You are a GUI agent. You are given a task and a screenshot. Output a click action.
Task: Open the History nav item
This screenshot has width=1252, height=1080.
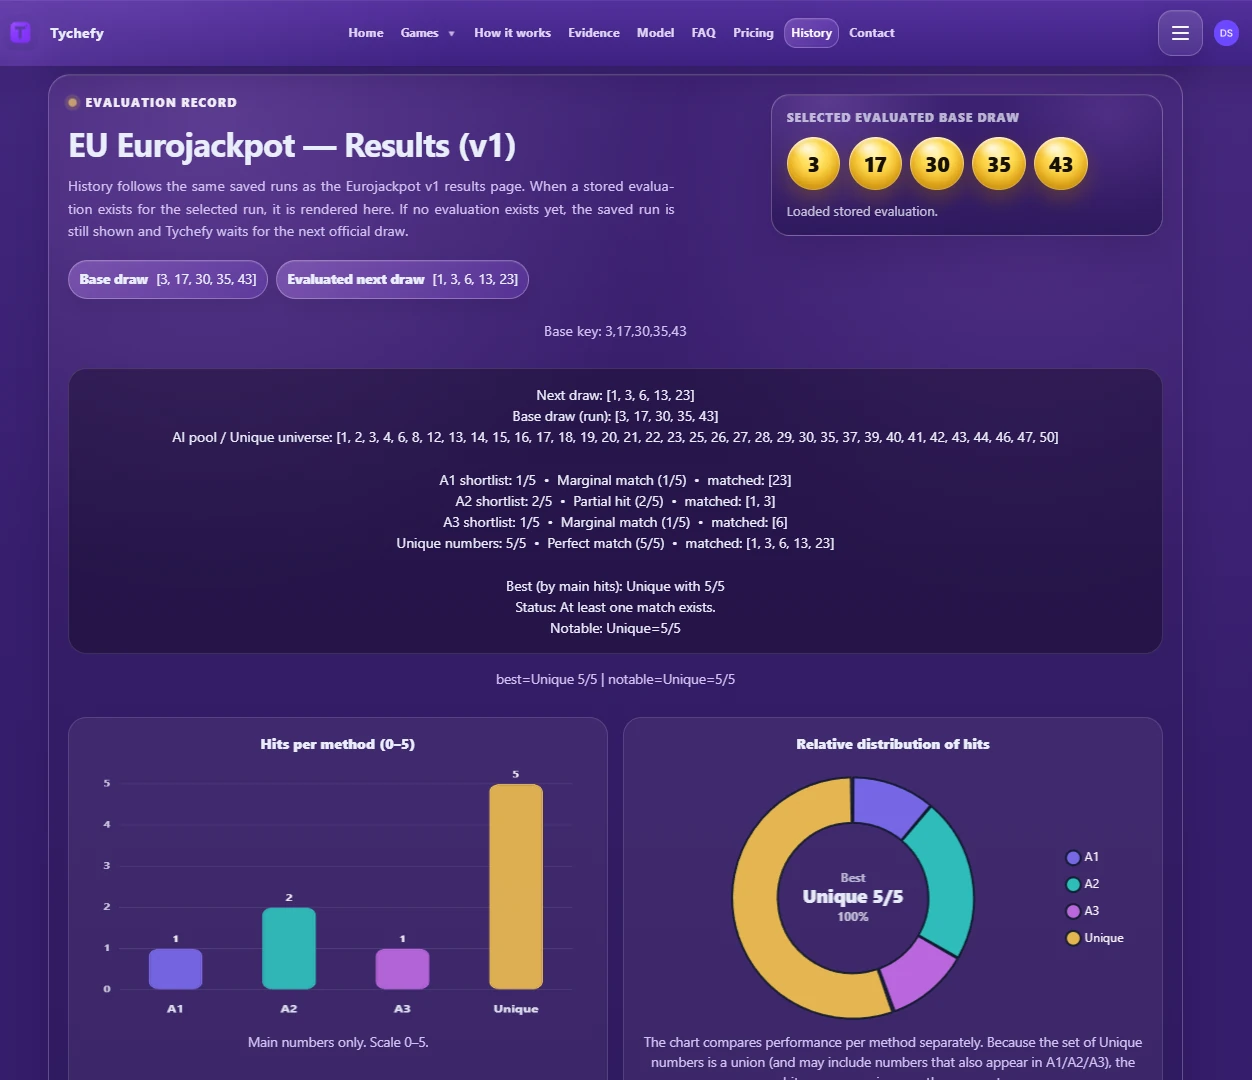pyautogui.click(x=811, y=33)
